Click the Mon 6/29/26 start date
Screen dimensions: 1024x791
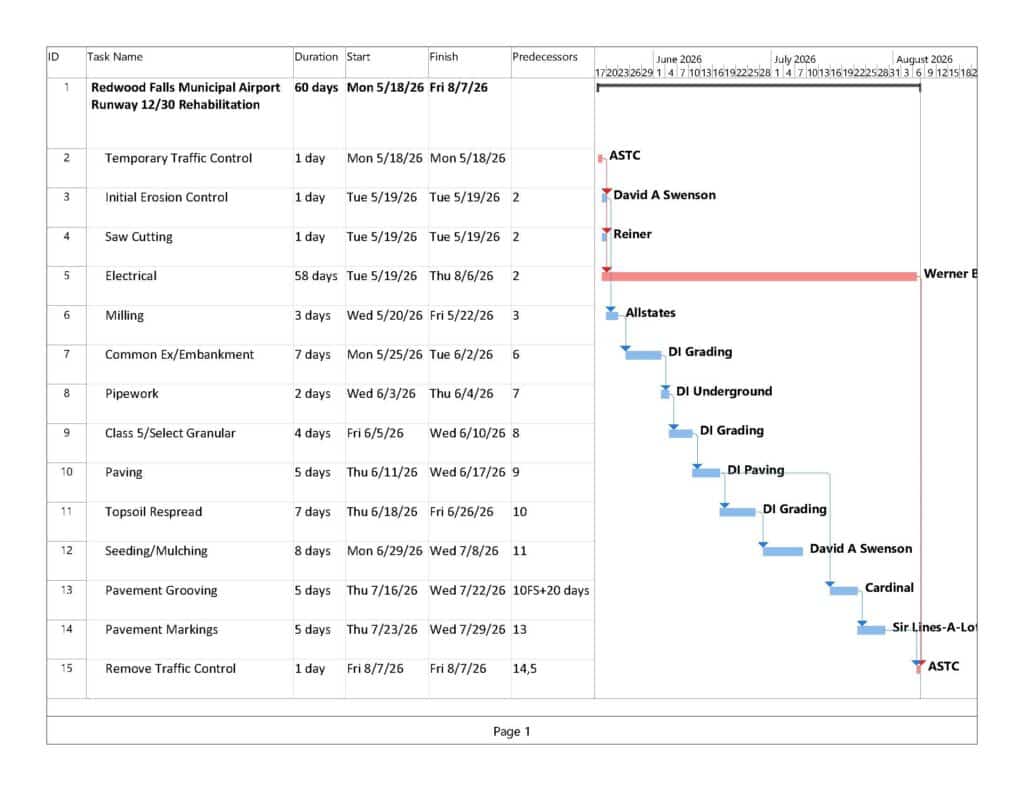pos(385,551)
